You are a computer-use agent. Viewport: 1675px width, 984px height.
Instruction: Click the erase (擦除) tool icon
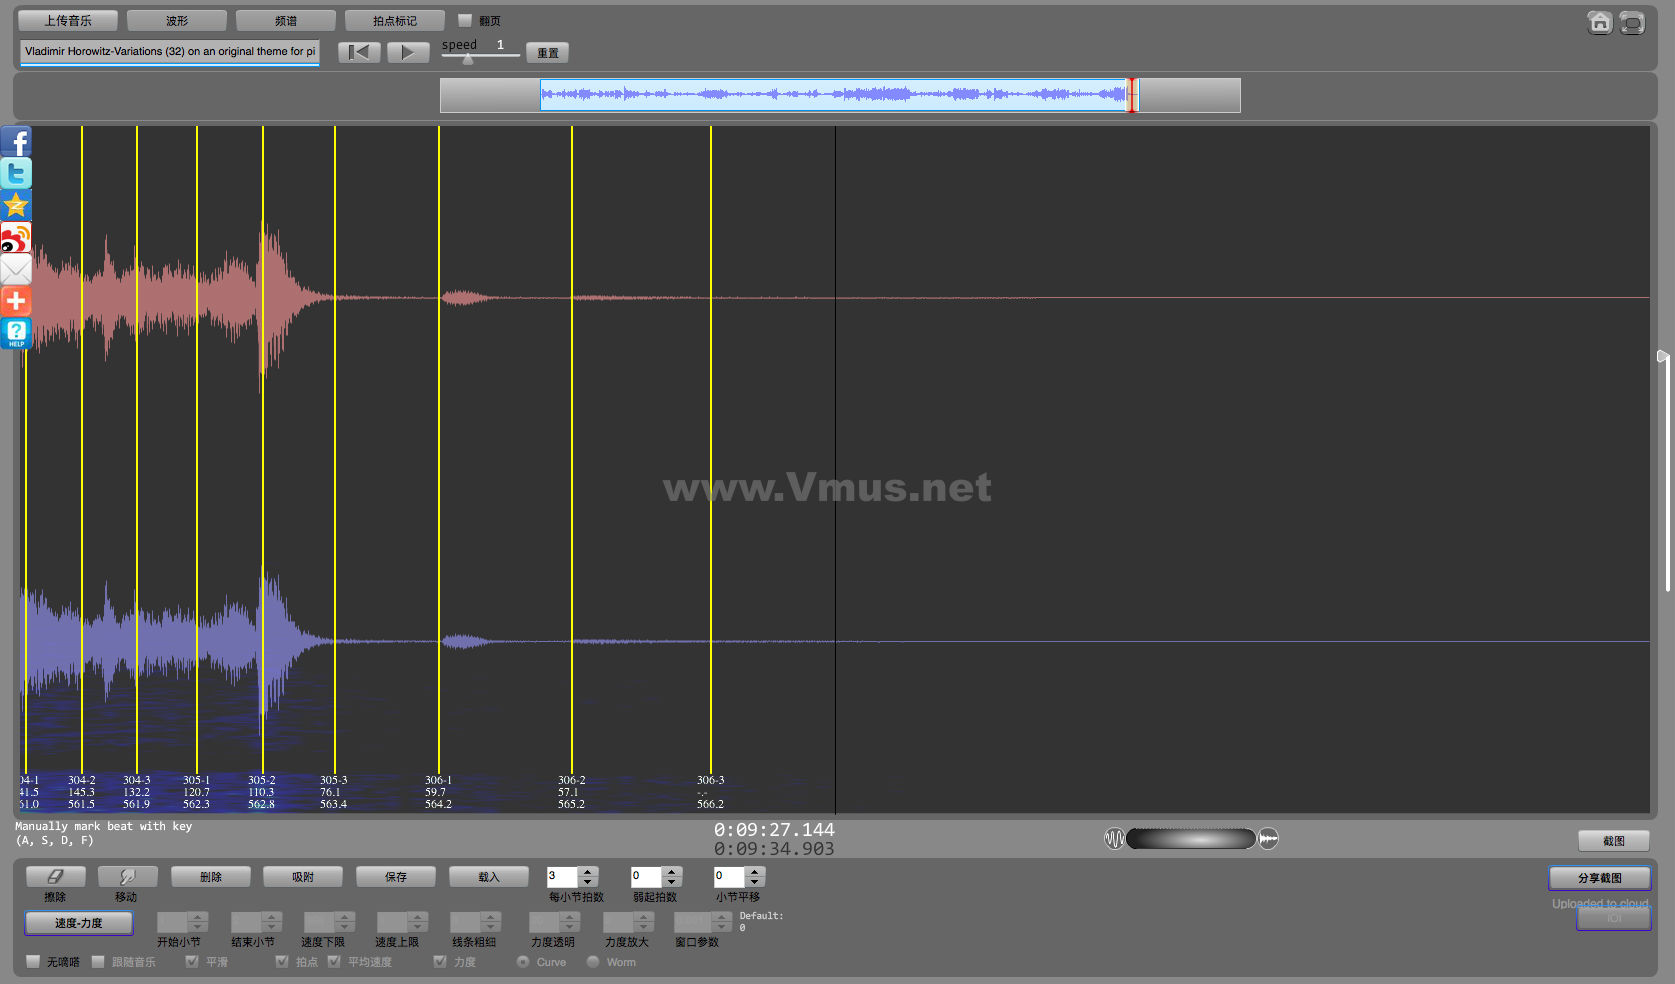55,877
